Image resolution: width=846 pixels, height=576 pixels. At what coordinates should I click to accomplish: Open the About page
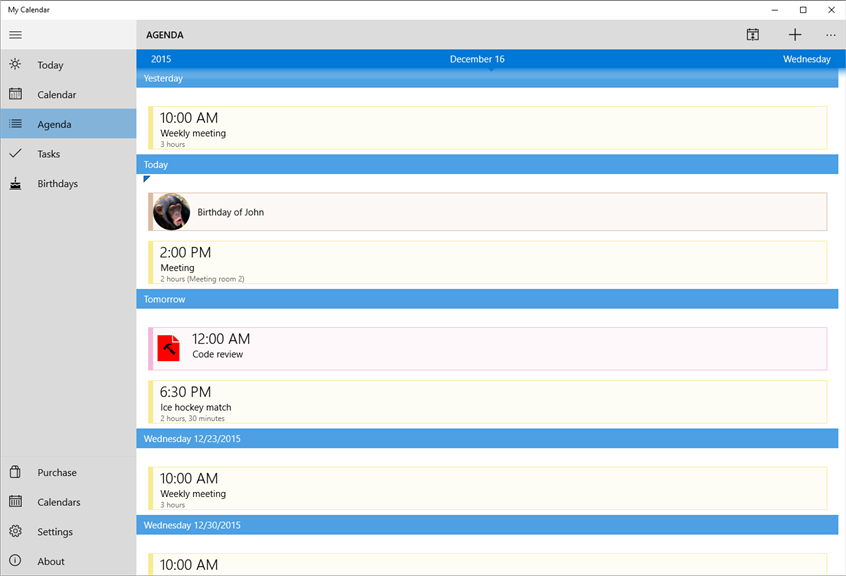pyautogui.click(x=68, y=561)
